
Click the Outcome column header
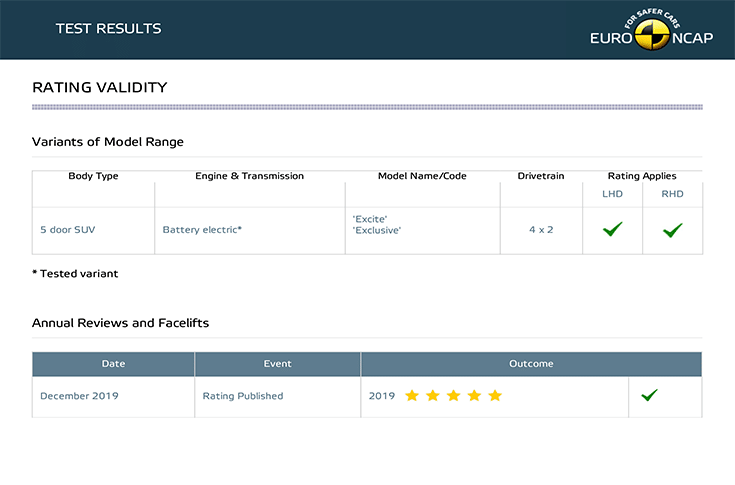pos(530,364)
